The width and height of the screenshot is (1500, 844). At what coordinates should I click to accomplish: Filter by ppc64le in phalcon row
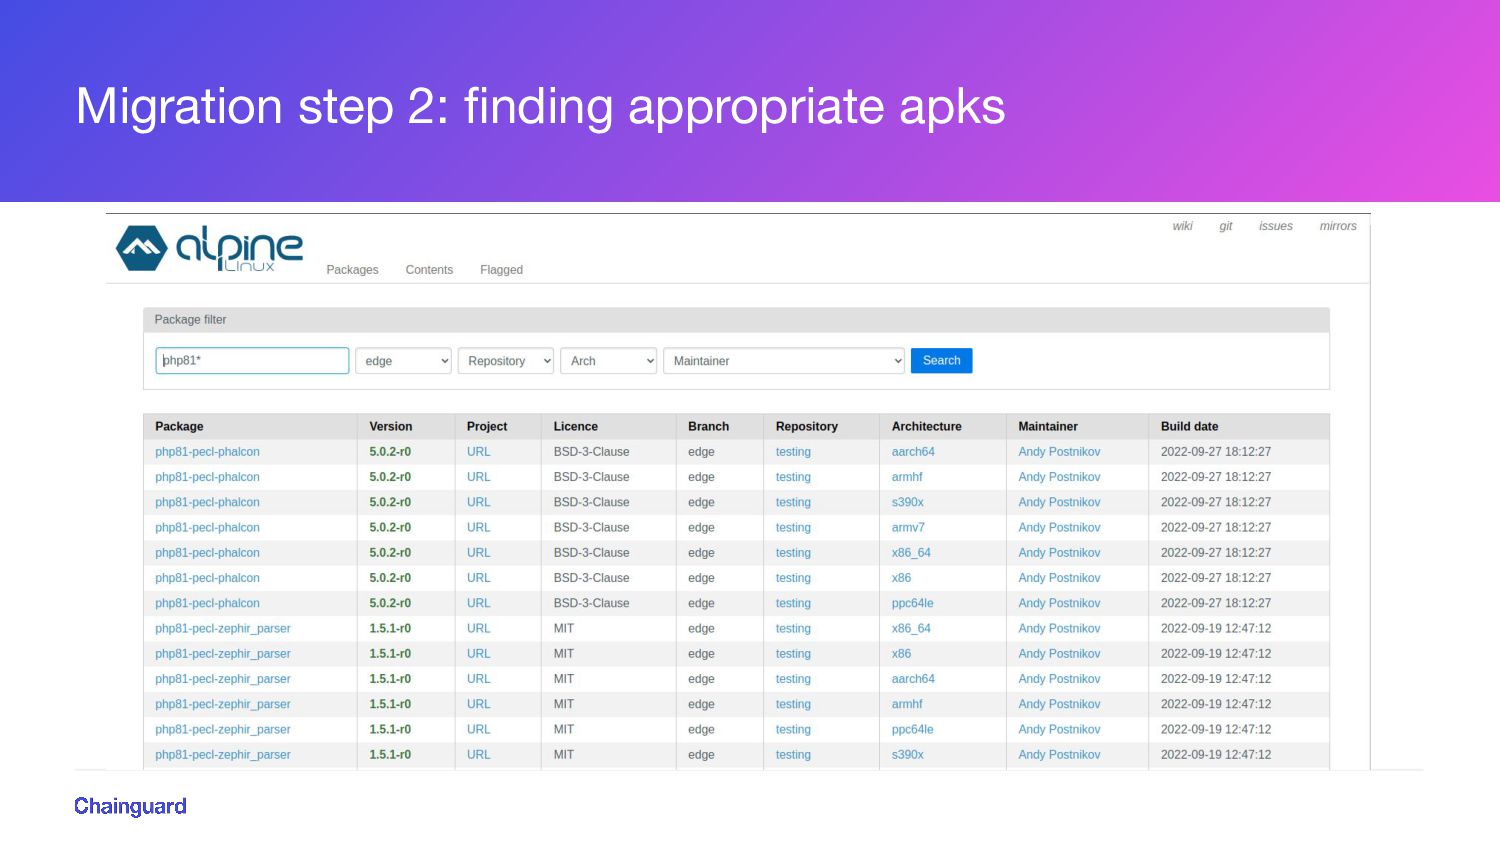912,603
